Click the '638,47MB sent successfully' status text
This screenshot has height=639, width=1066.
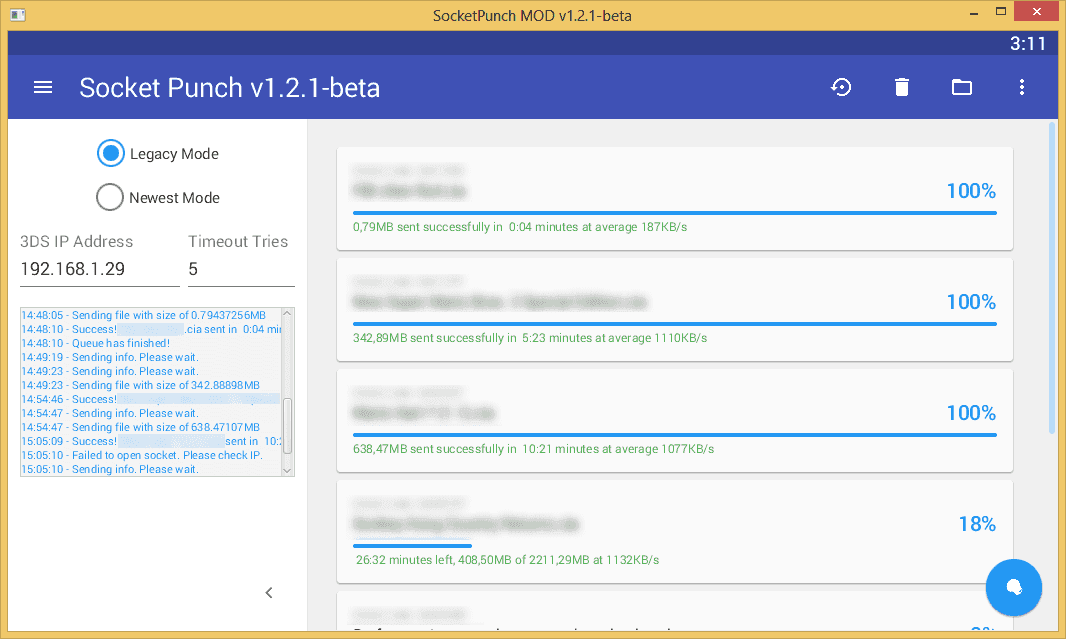533,449
